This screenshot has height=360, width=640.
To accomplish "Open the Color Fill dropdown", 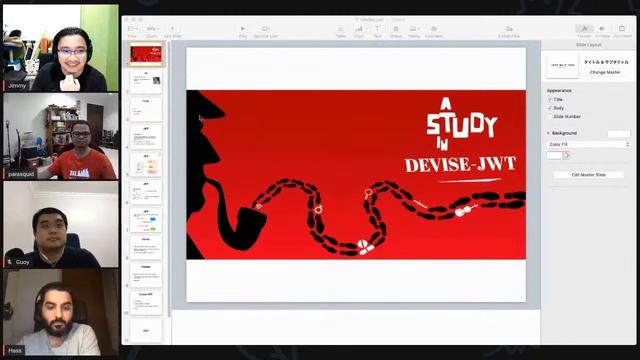I will (x=588, y=144).
